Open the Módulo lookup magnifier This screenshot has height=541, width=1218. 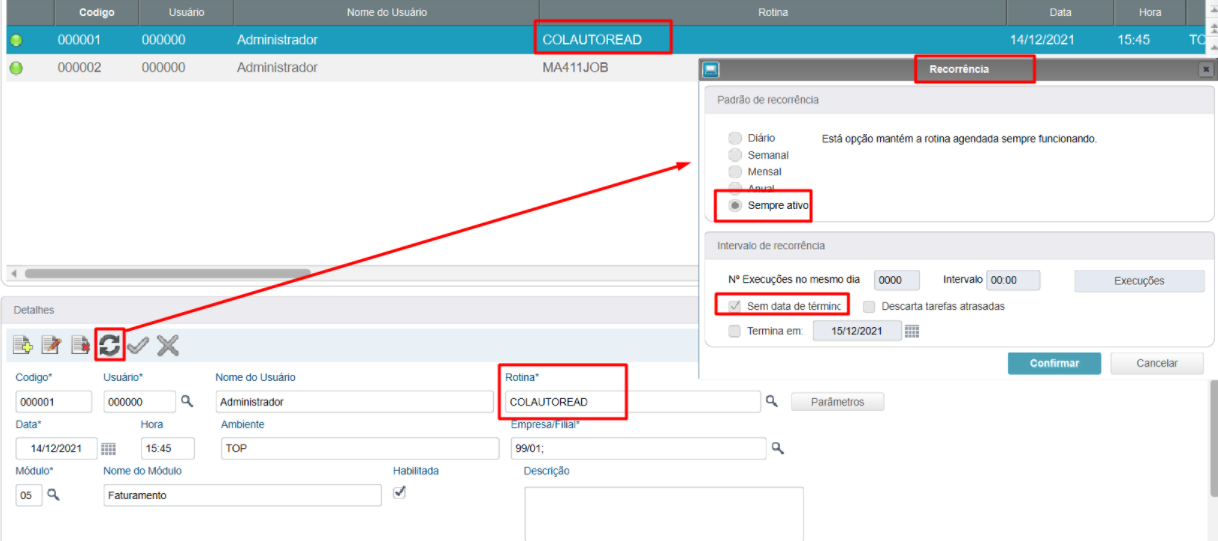click(54, 494)
